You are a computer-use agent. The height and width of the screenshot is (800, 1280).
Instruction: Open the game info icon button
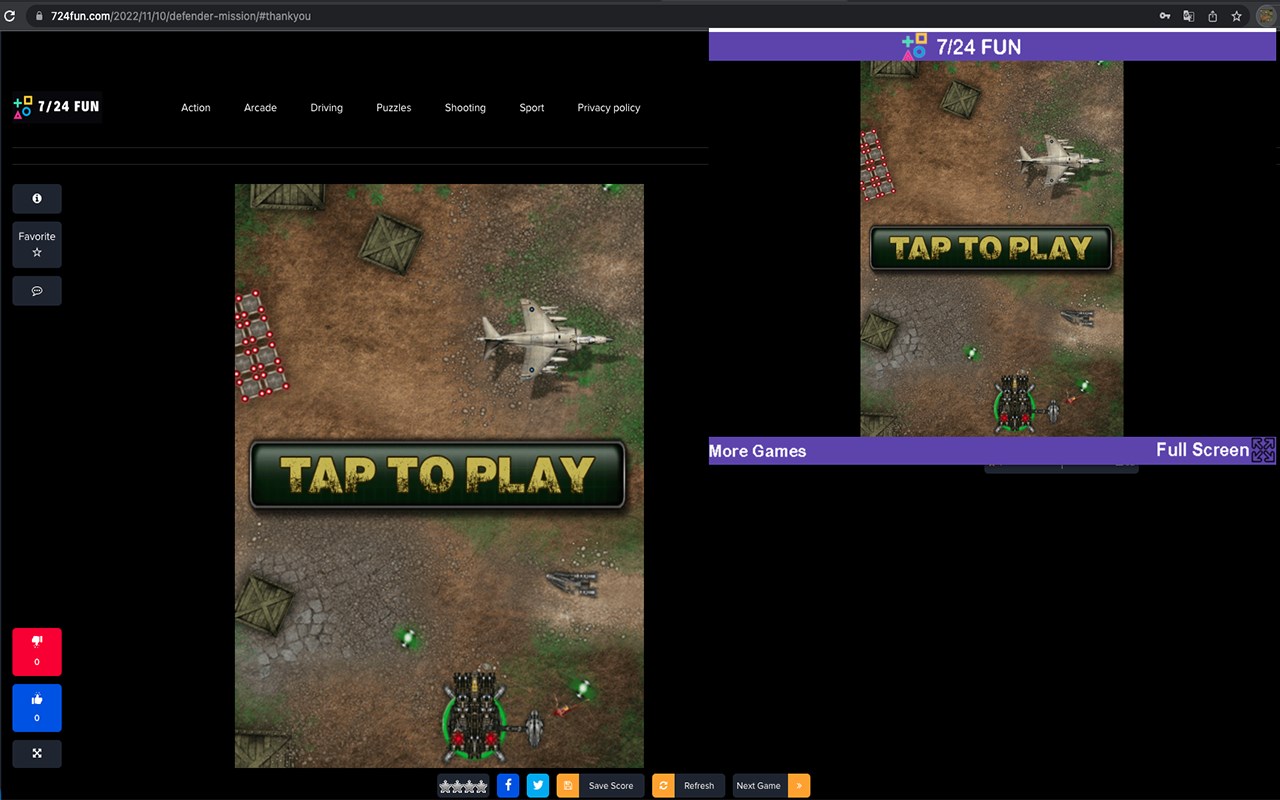pyautogui.click(x=37, y=199)
